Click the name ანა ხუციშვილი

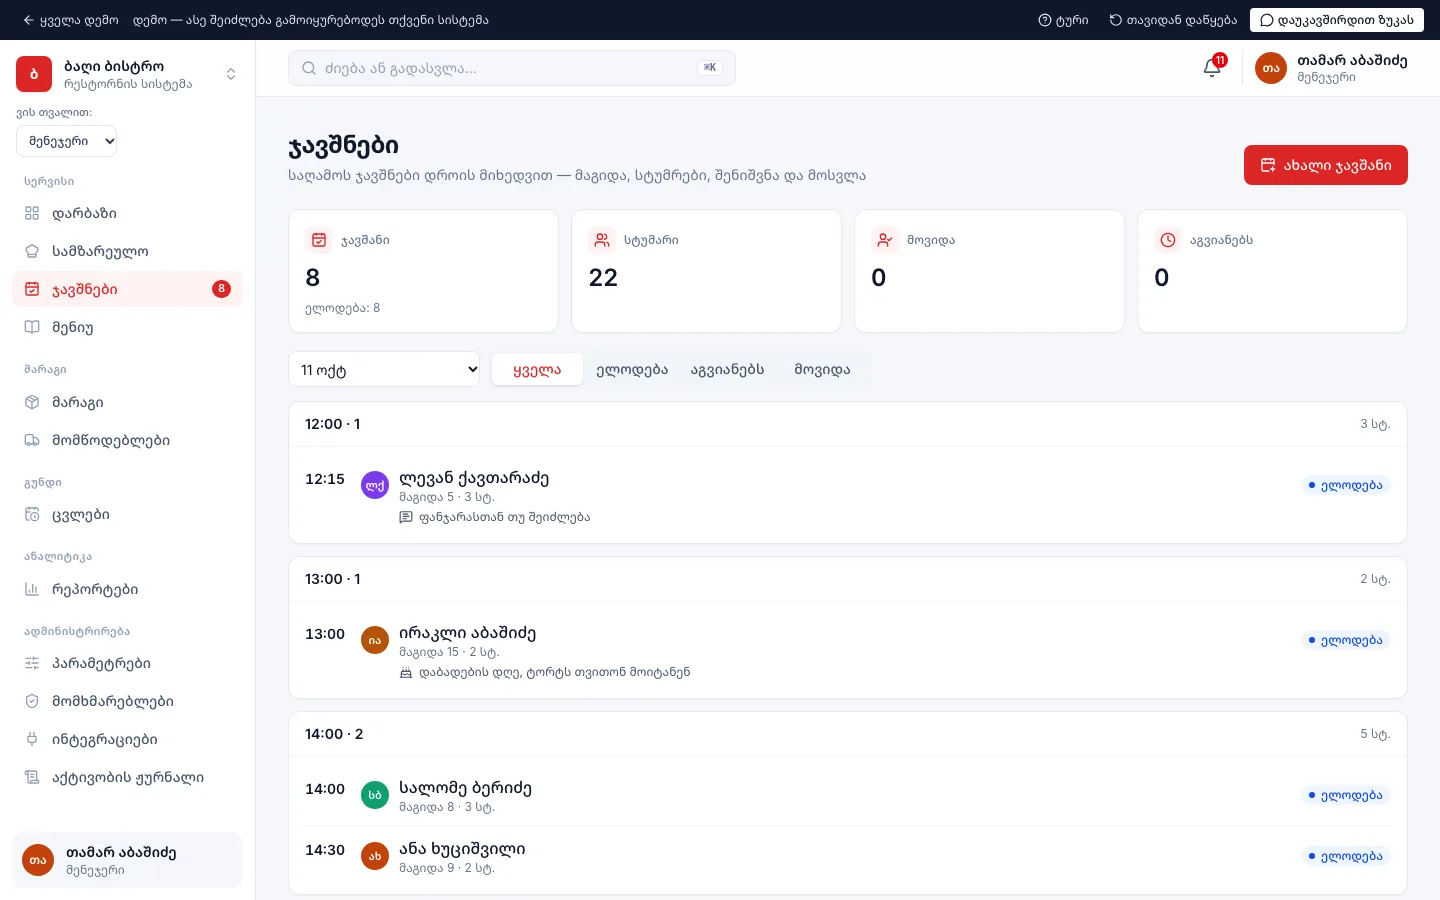[462, 849]
